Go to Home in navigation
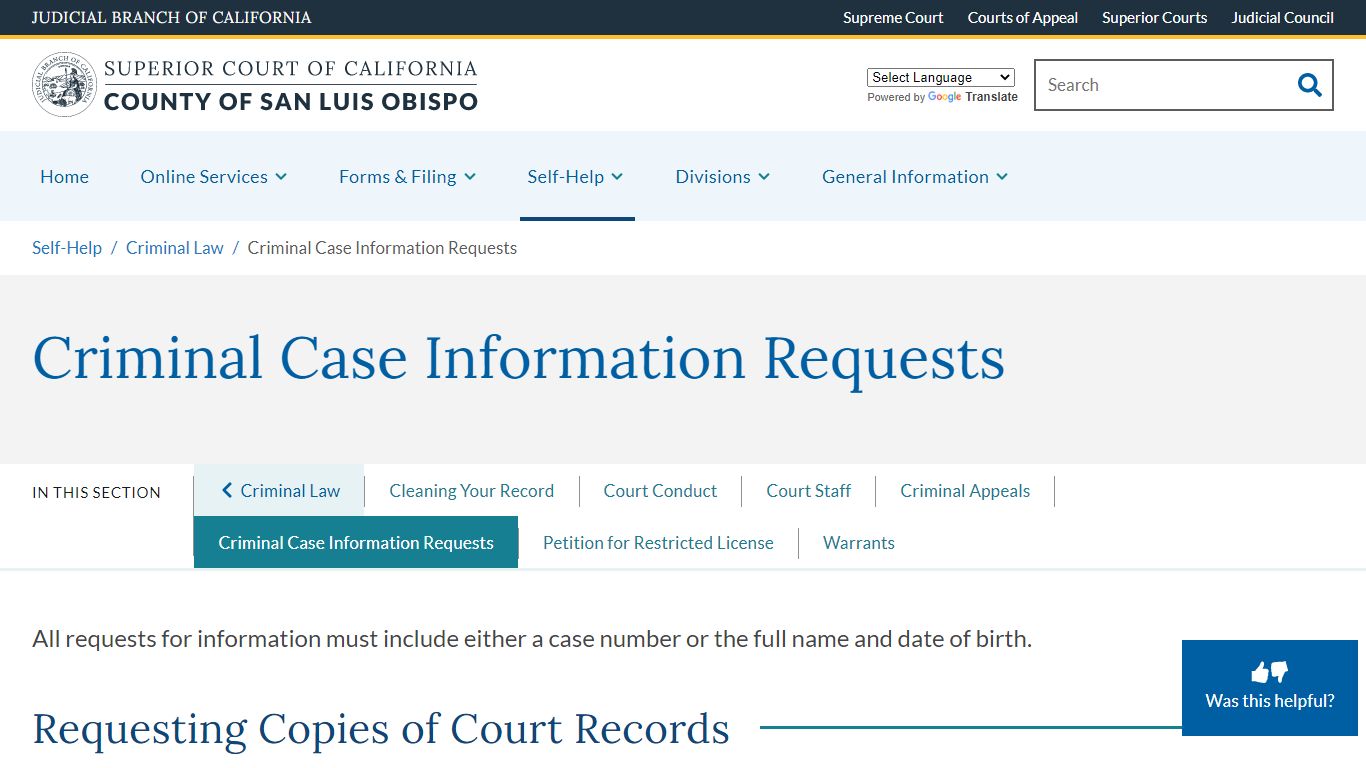This screenshot has height=768, width=1366. coord(64,176)
